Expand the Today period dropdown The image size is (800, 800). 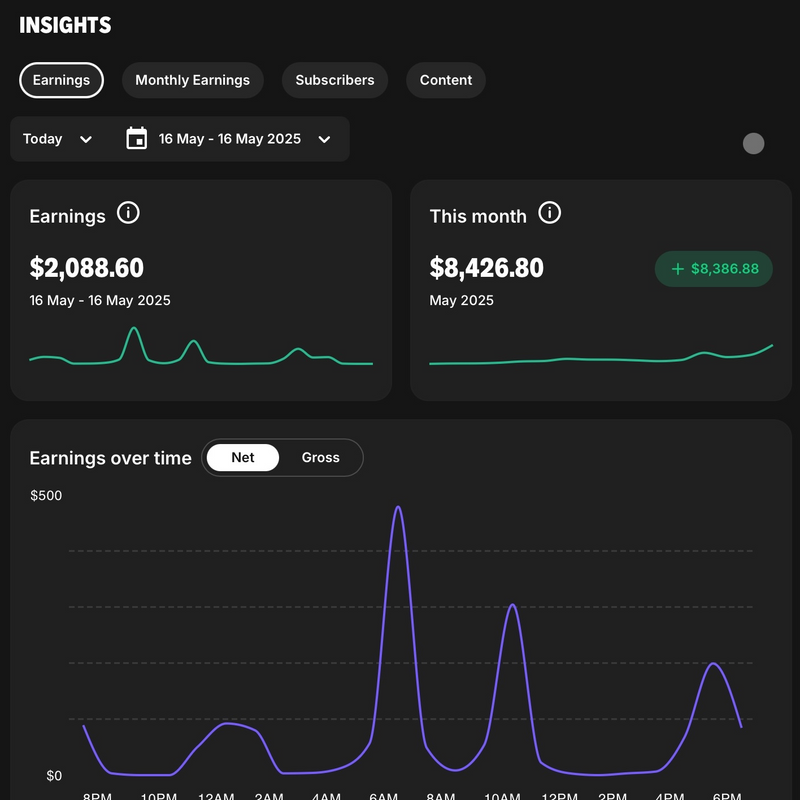[x=58, y=139]
